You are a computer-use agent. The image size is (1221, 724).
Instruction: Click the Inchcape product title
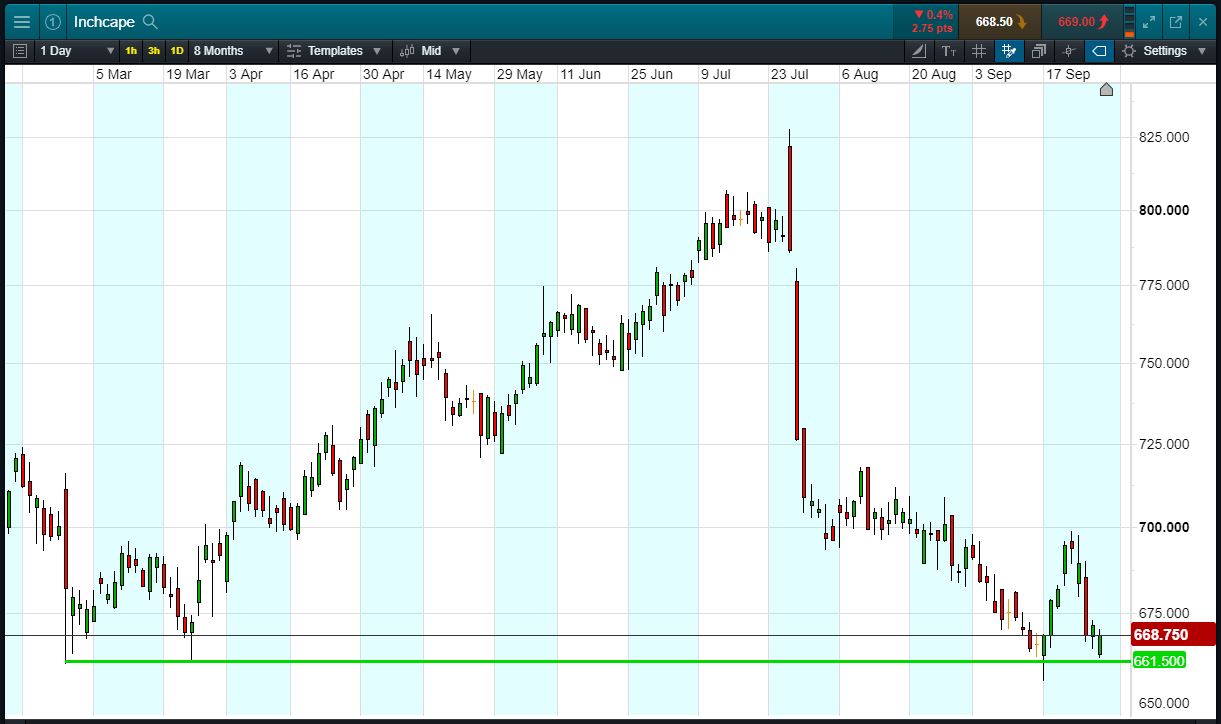point(104,22)
